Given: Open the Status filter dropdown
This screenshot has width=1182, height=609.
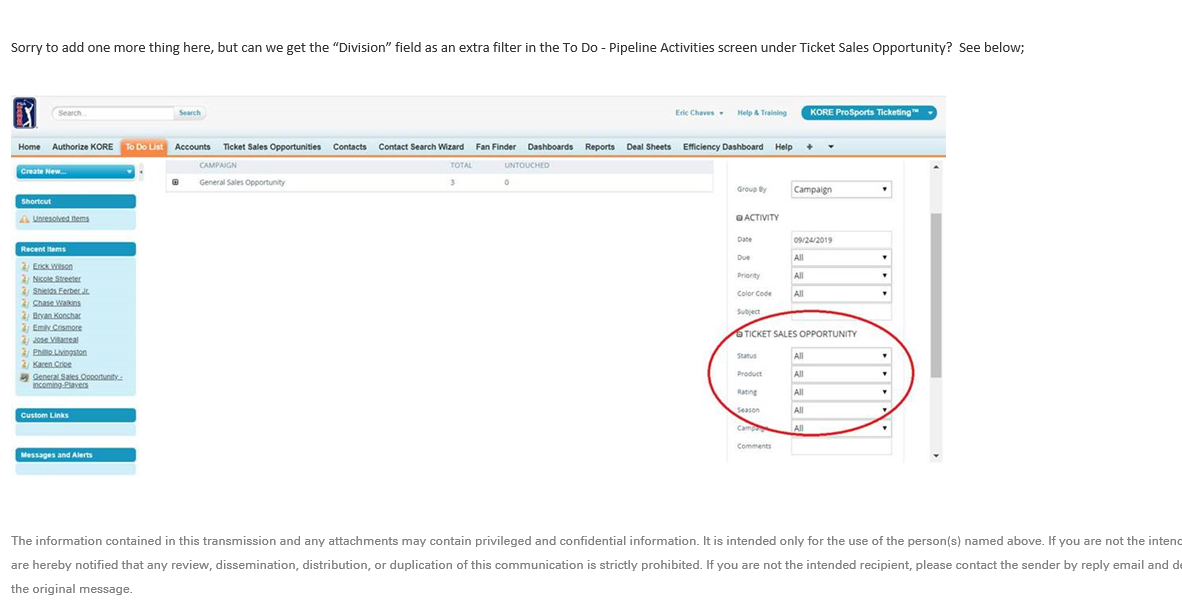Looking at the screenshot, I should point(840,356).
